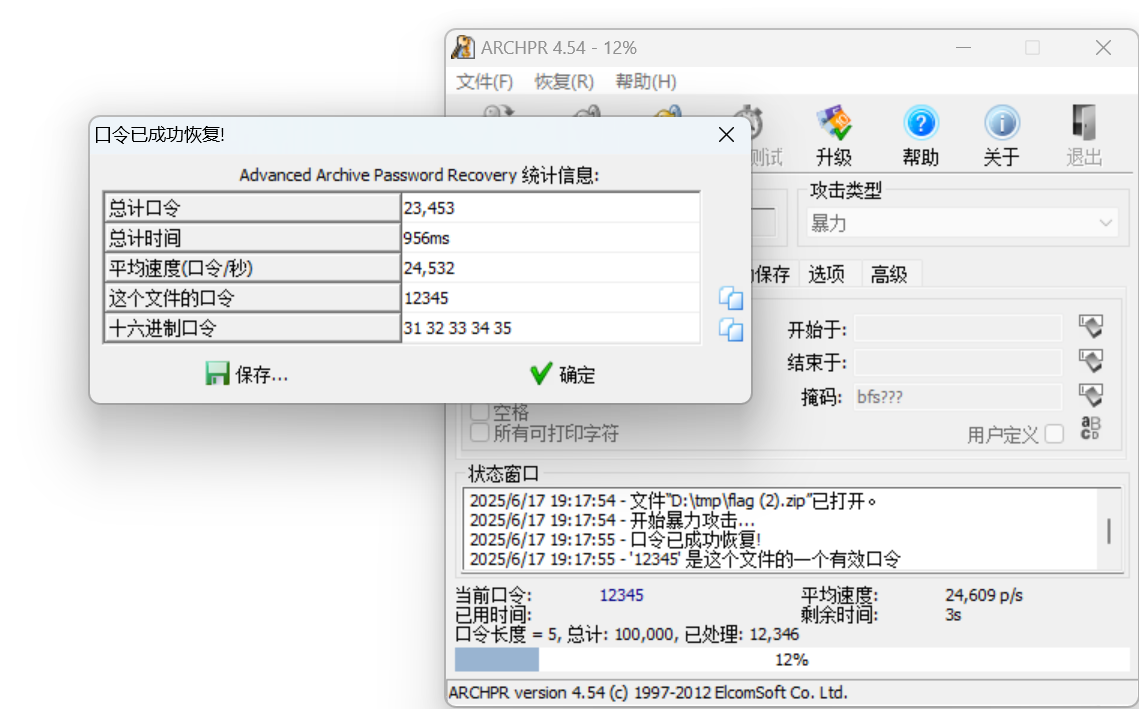Viewport: 1139px width, 709px height.
Task: Open Help (帮助) toolbar icon
Action: click(920, 123)
